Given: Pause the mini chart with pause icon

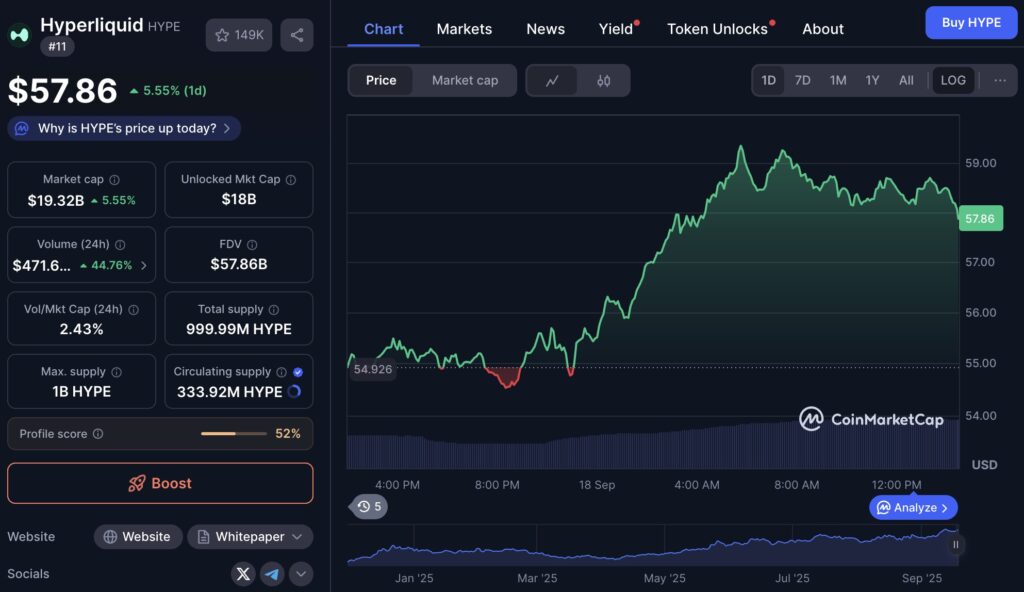Looking at the screenshot, I should 955,544.
